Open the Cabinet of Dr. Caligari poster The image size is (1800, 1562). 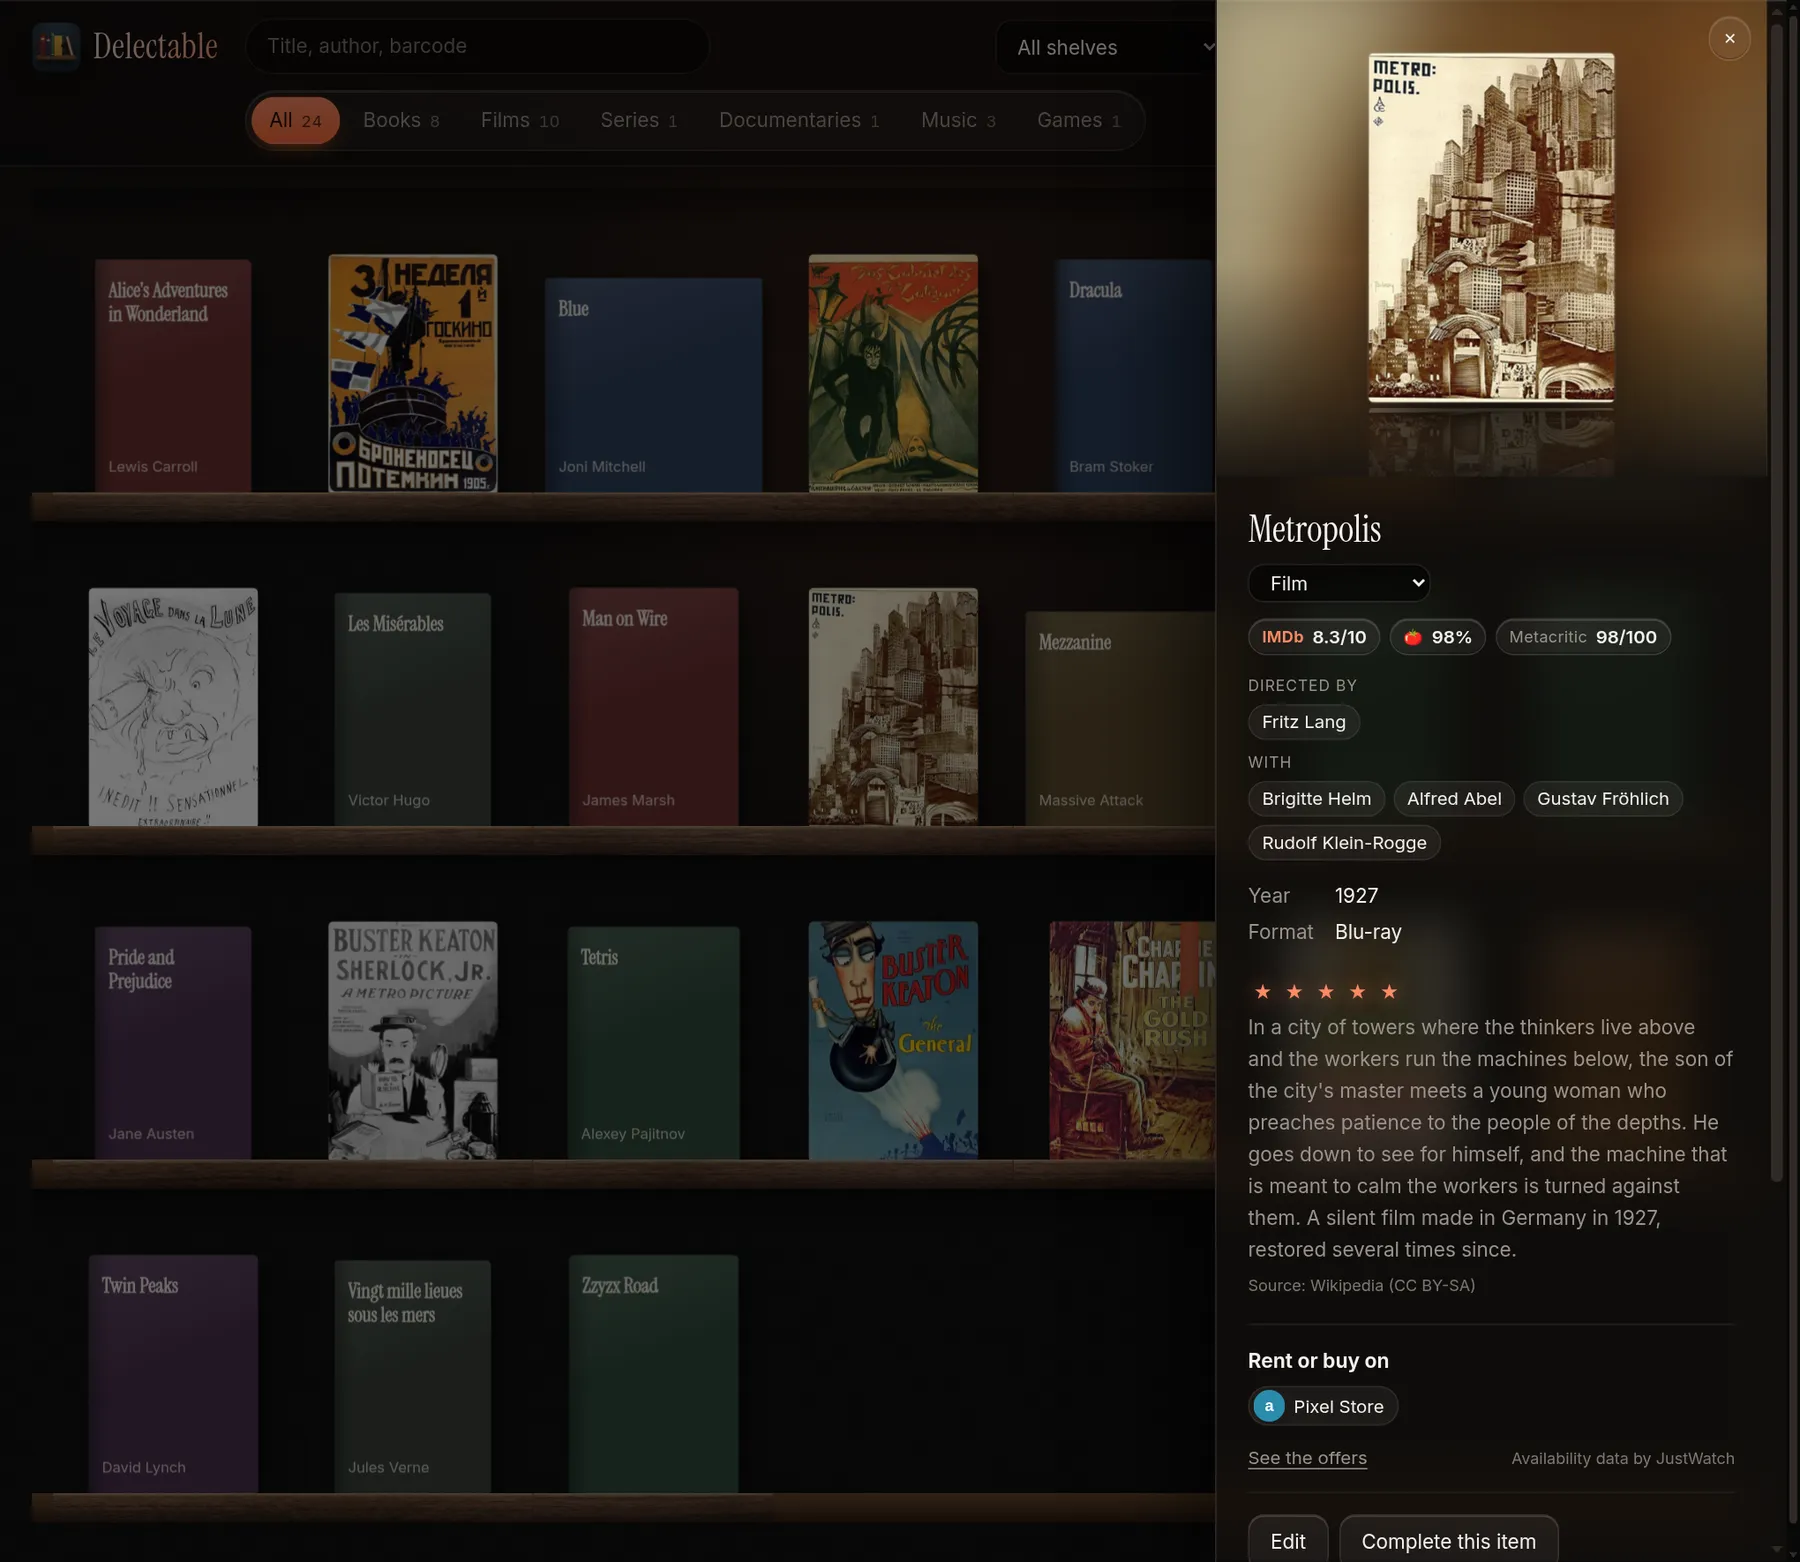tap(893, 373)
